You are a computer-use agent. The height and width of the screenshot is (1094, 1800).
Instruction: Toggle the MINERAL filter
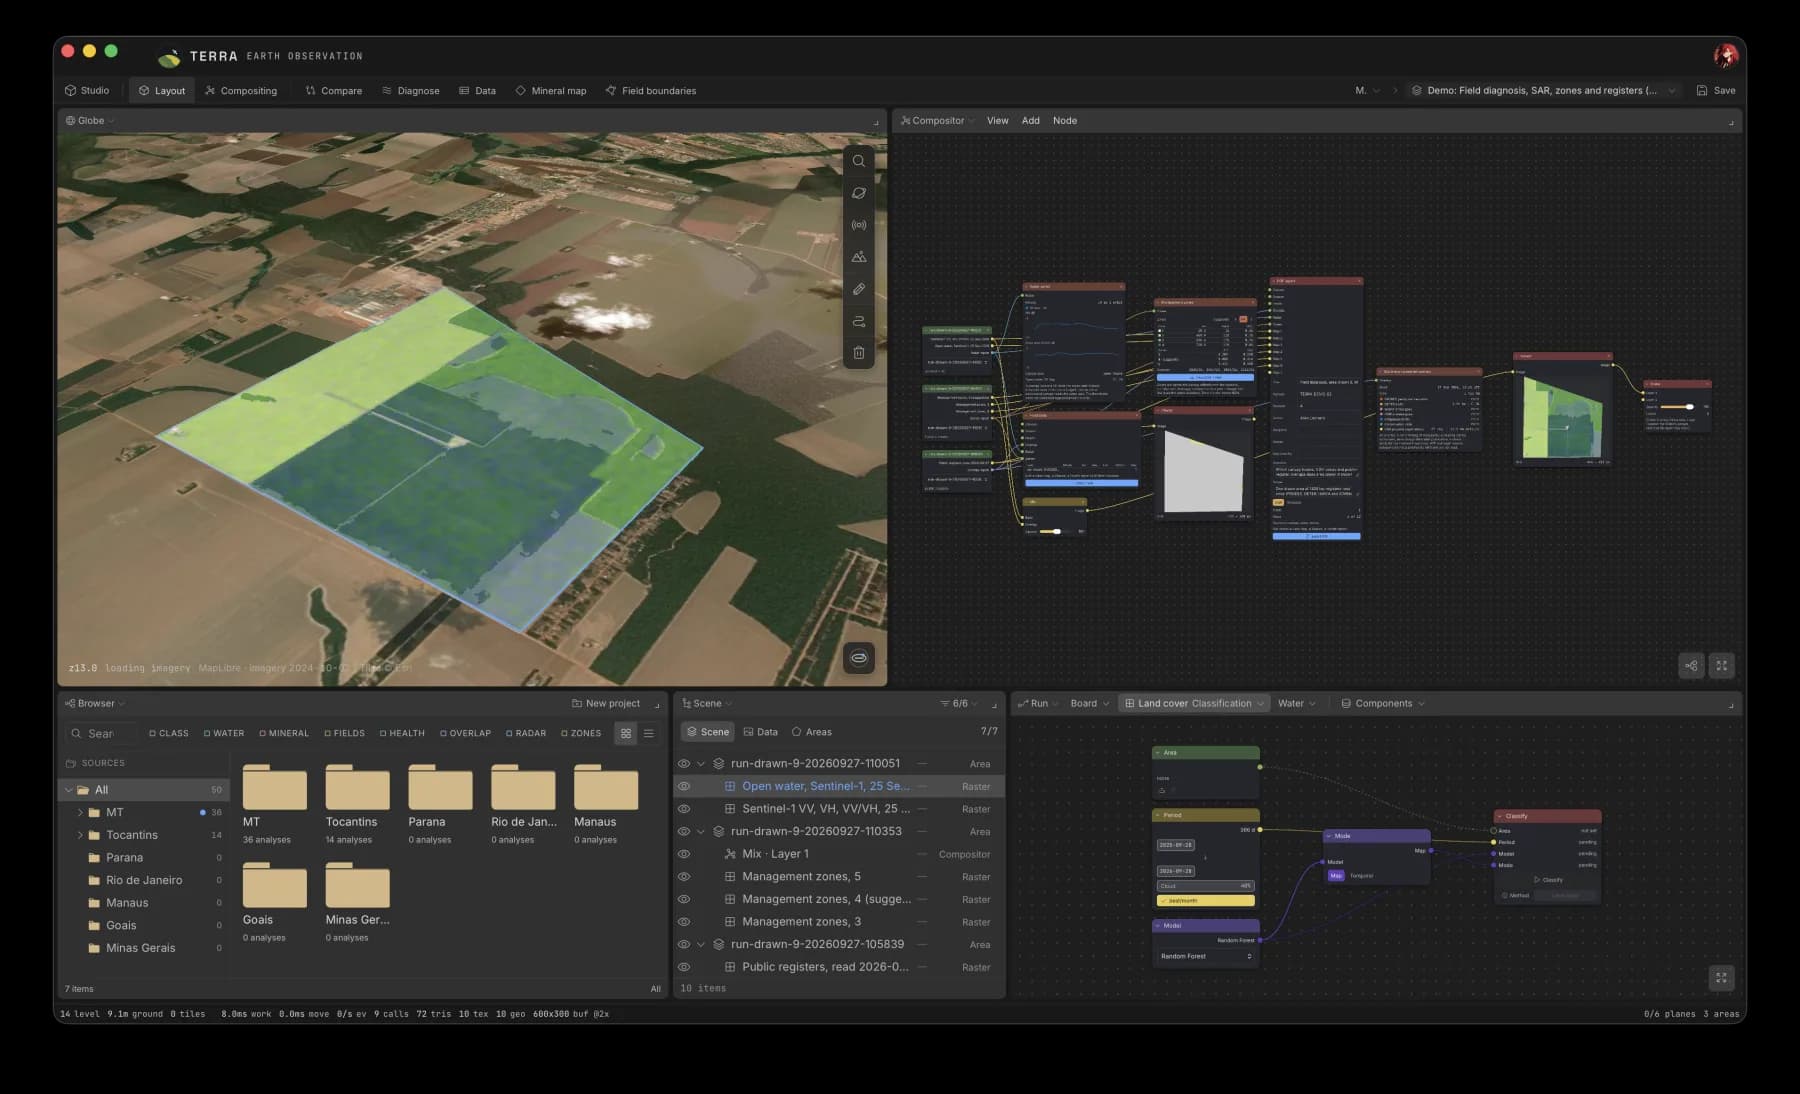click(284, 733)
